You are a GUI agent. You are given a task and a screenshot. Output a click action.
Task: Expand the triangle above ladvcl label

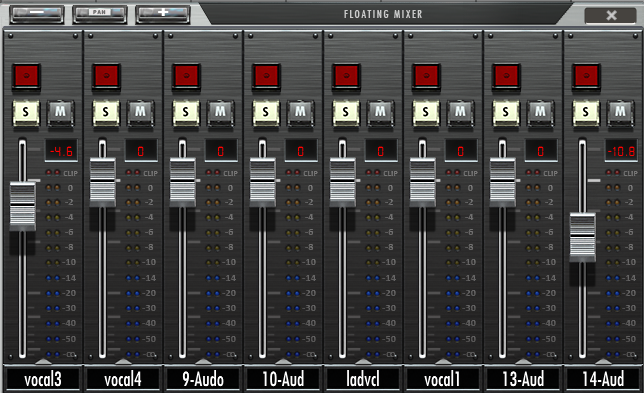[x=363, y=361]
